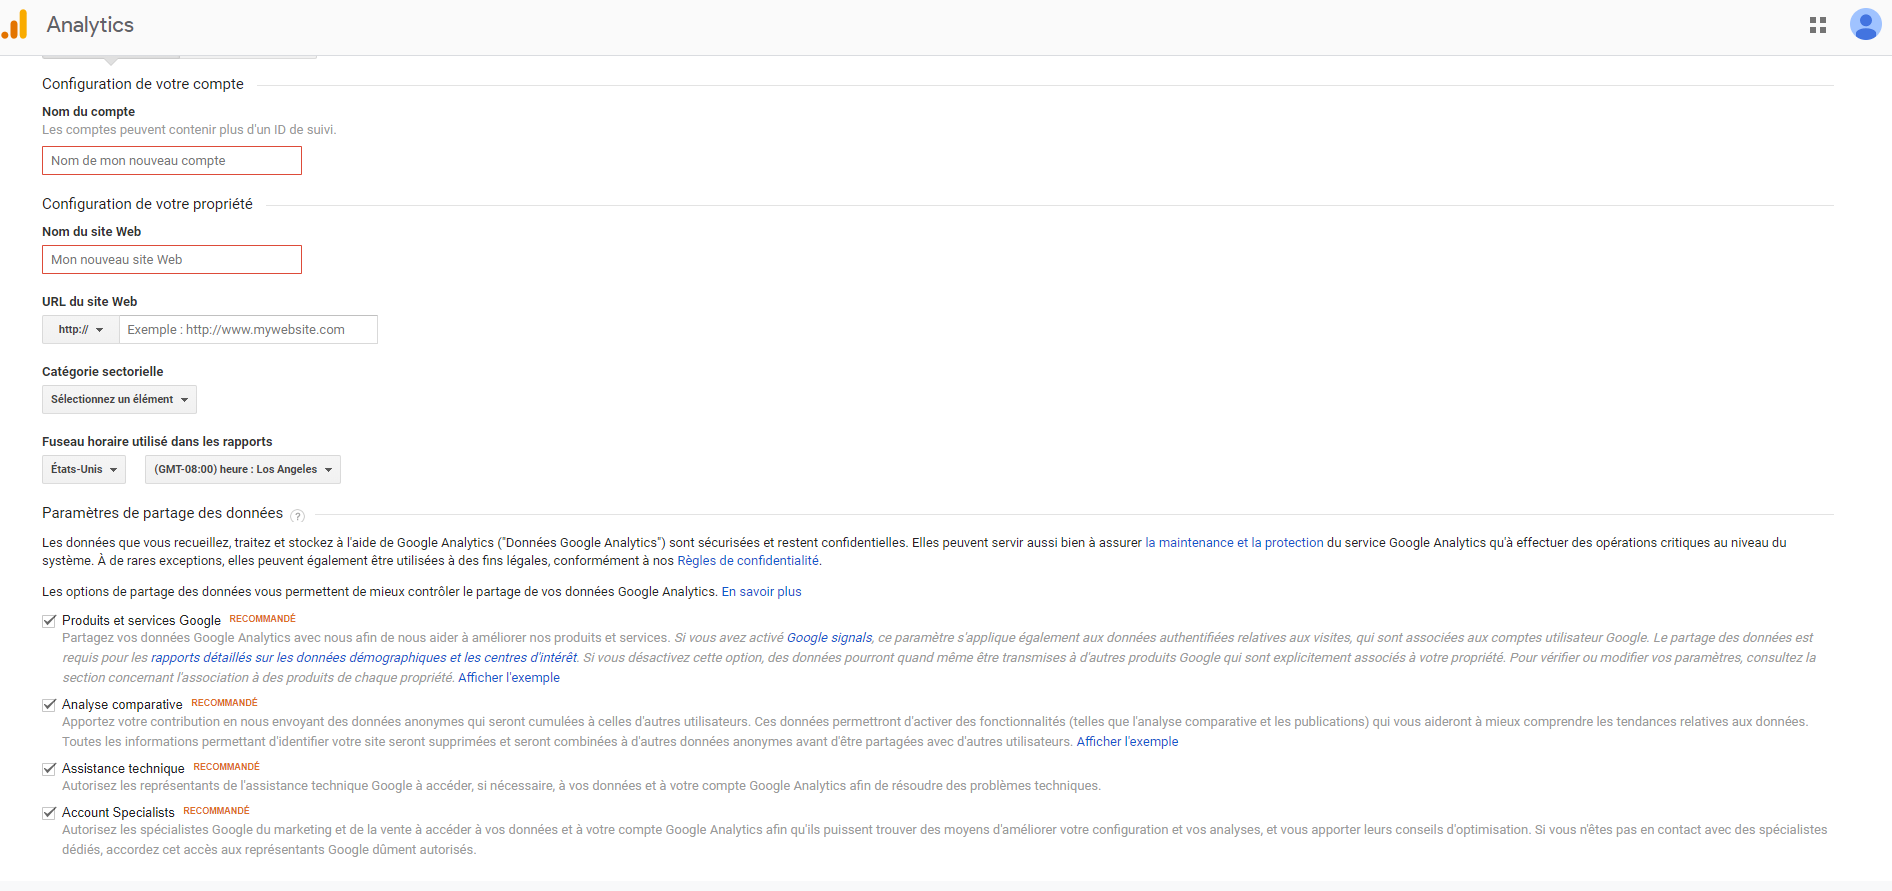Click the Paramètres de partage des données heading
The height and width of the screenshot is (891, 1892).
(162, 513)
